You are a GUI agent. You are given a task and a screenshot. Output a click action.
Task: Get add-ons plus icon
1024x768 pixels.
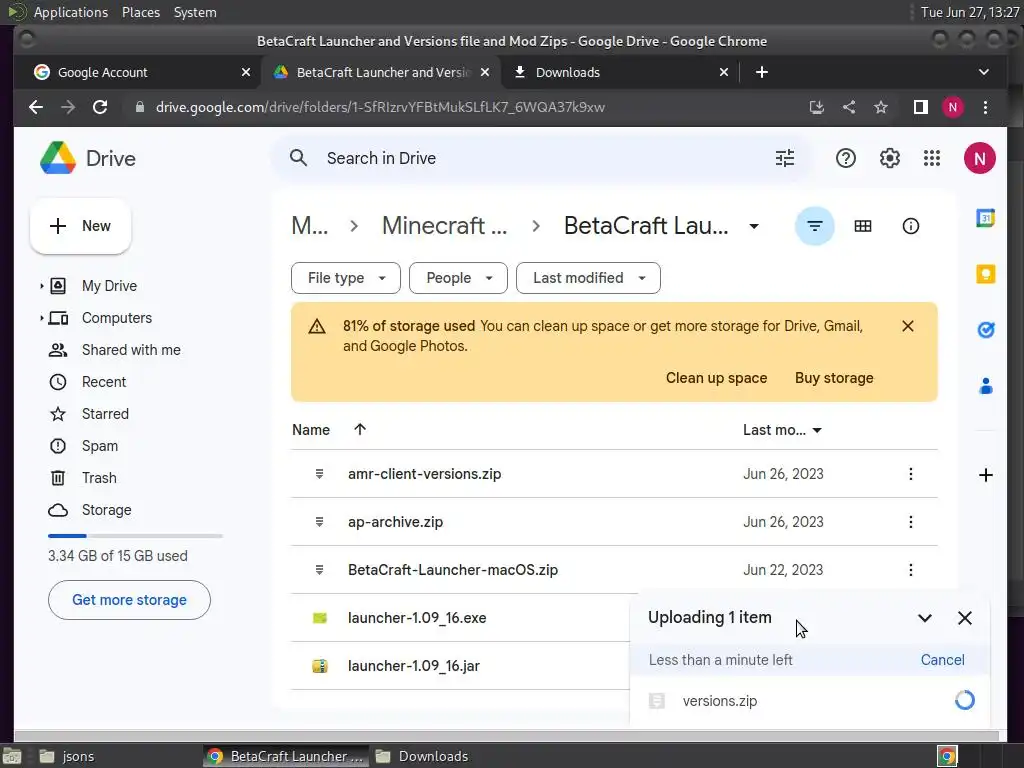(985, 475)
